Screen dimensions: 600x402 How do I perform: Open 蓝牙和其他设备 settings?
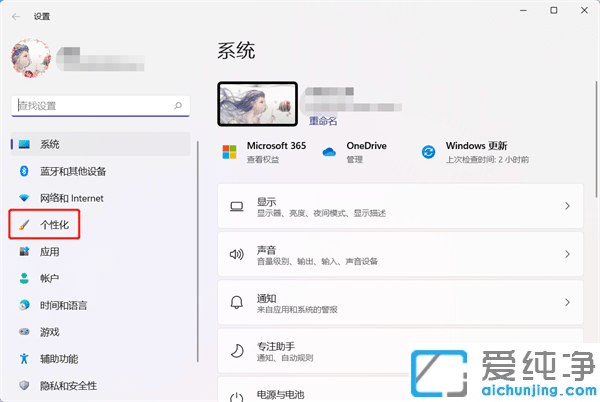pyautogui.click(x=73, y=171)
